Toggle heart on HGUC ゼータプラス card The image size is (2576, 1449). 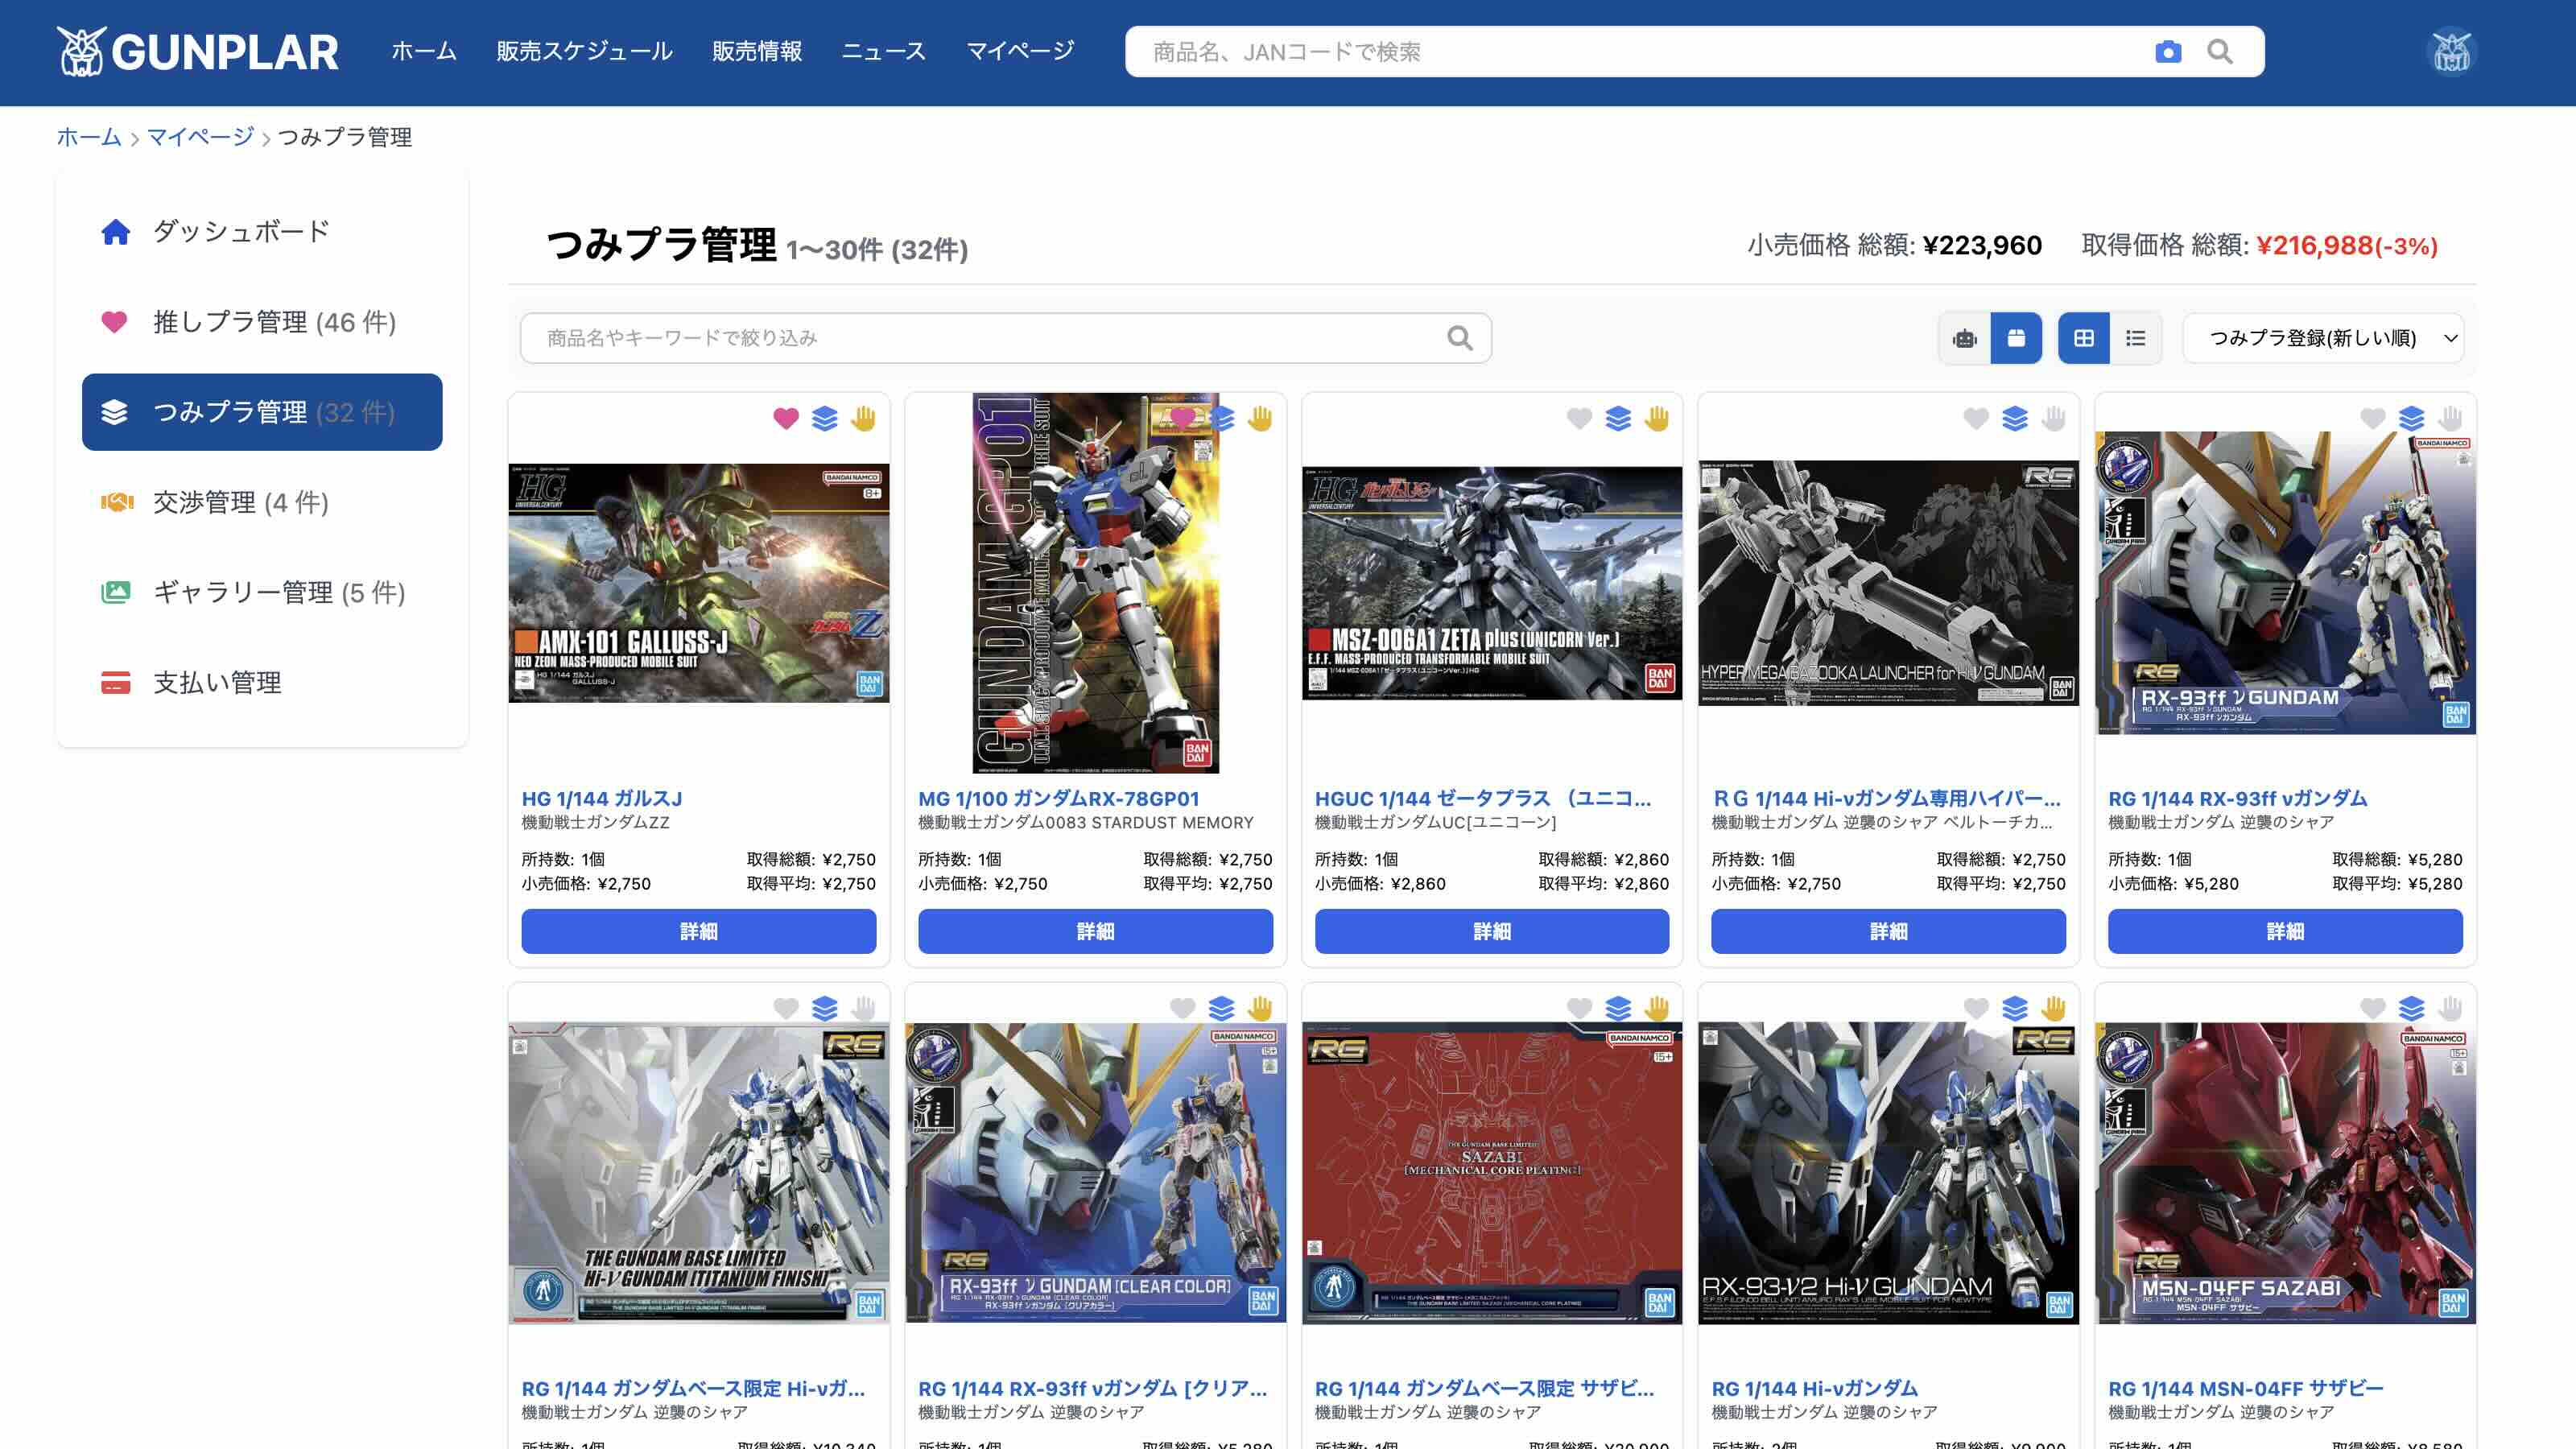[x=1579, y=418]
